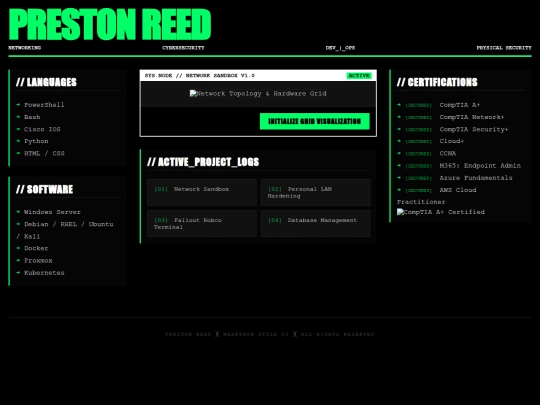Select the Azure Fundamentals text

click(476, 178)
